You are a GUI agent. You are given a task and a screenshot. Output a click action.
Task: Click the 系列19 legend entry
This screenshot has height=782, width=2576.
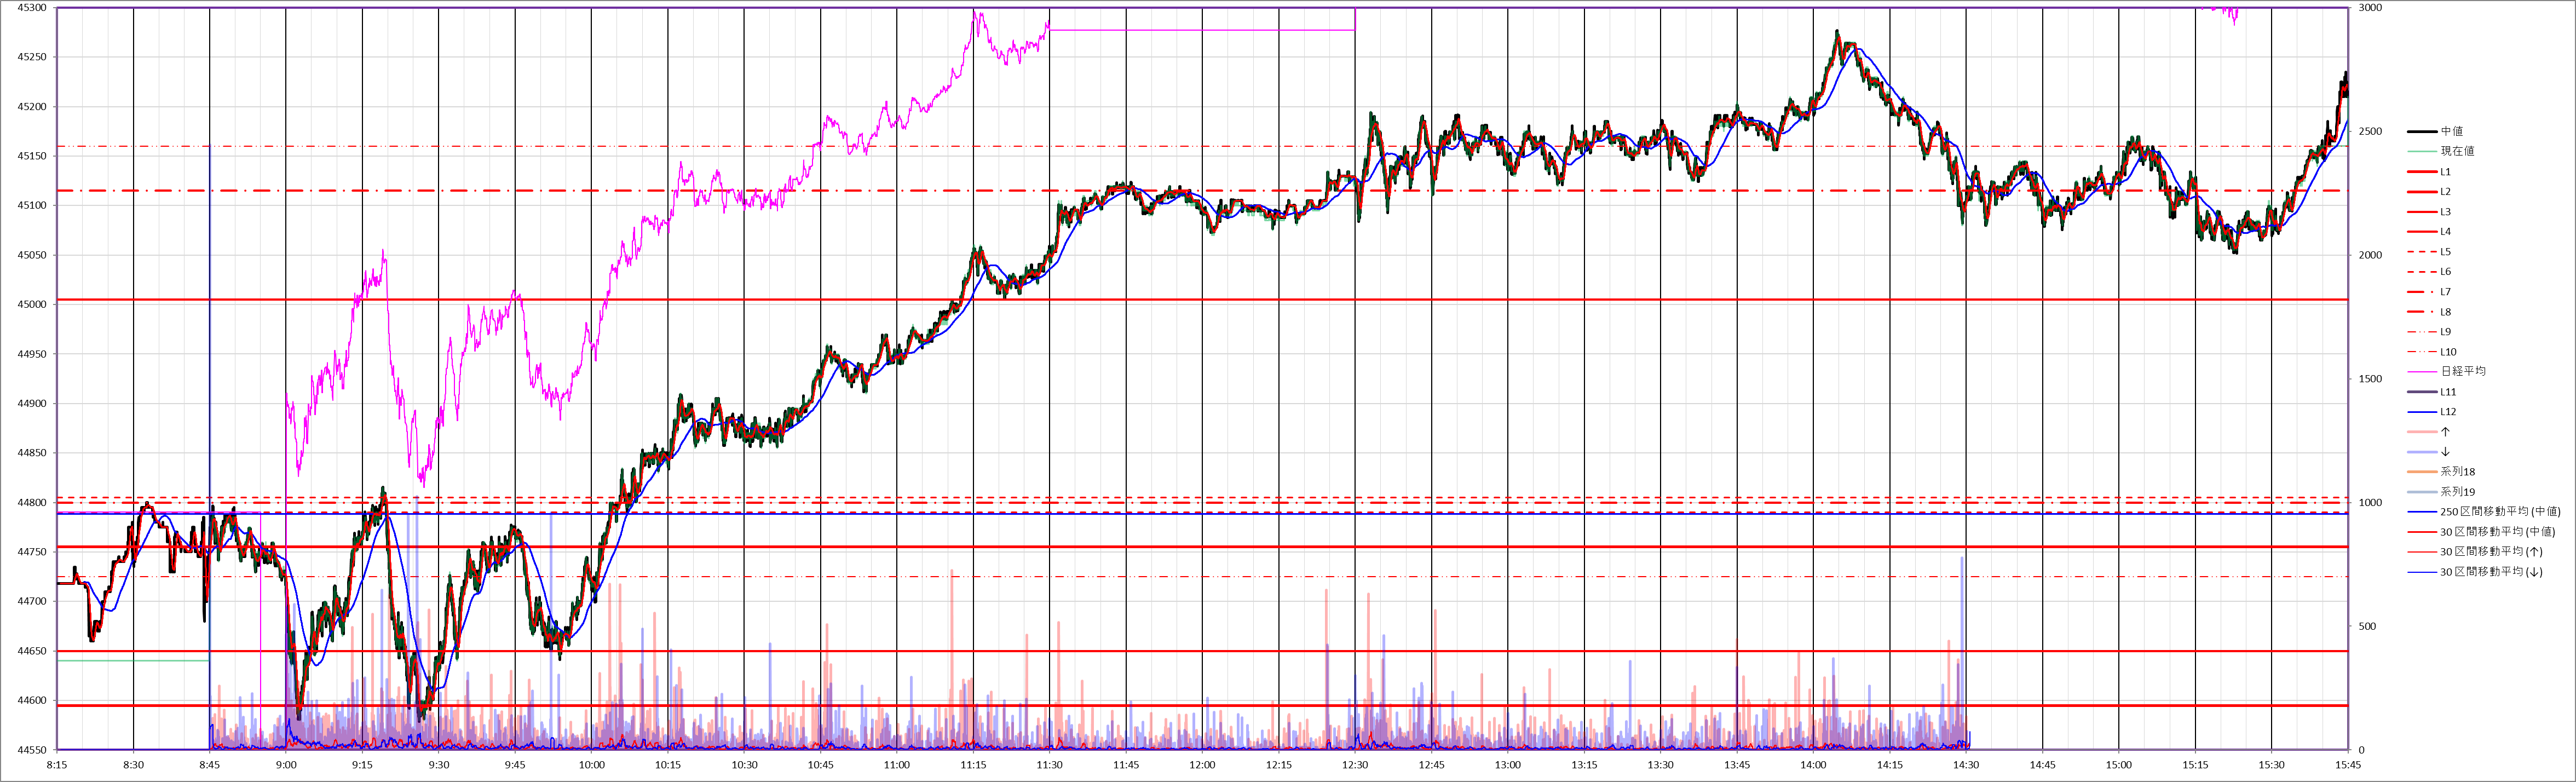pyautogui.click(x=2457, y=492)
